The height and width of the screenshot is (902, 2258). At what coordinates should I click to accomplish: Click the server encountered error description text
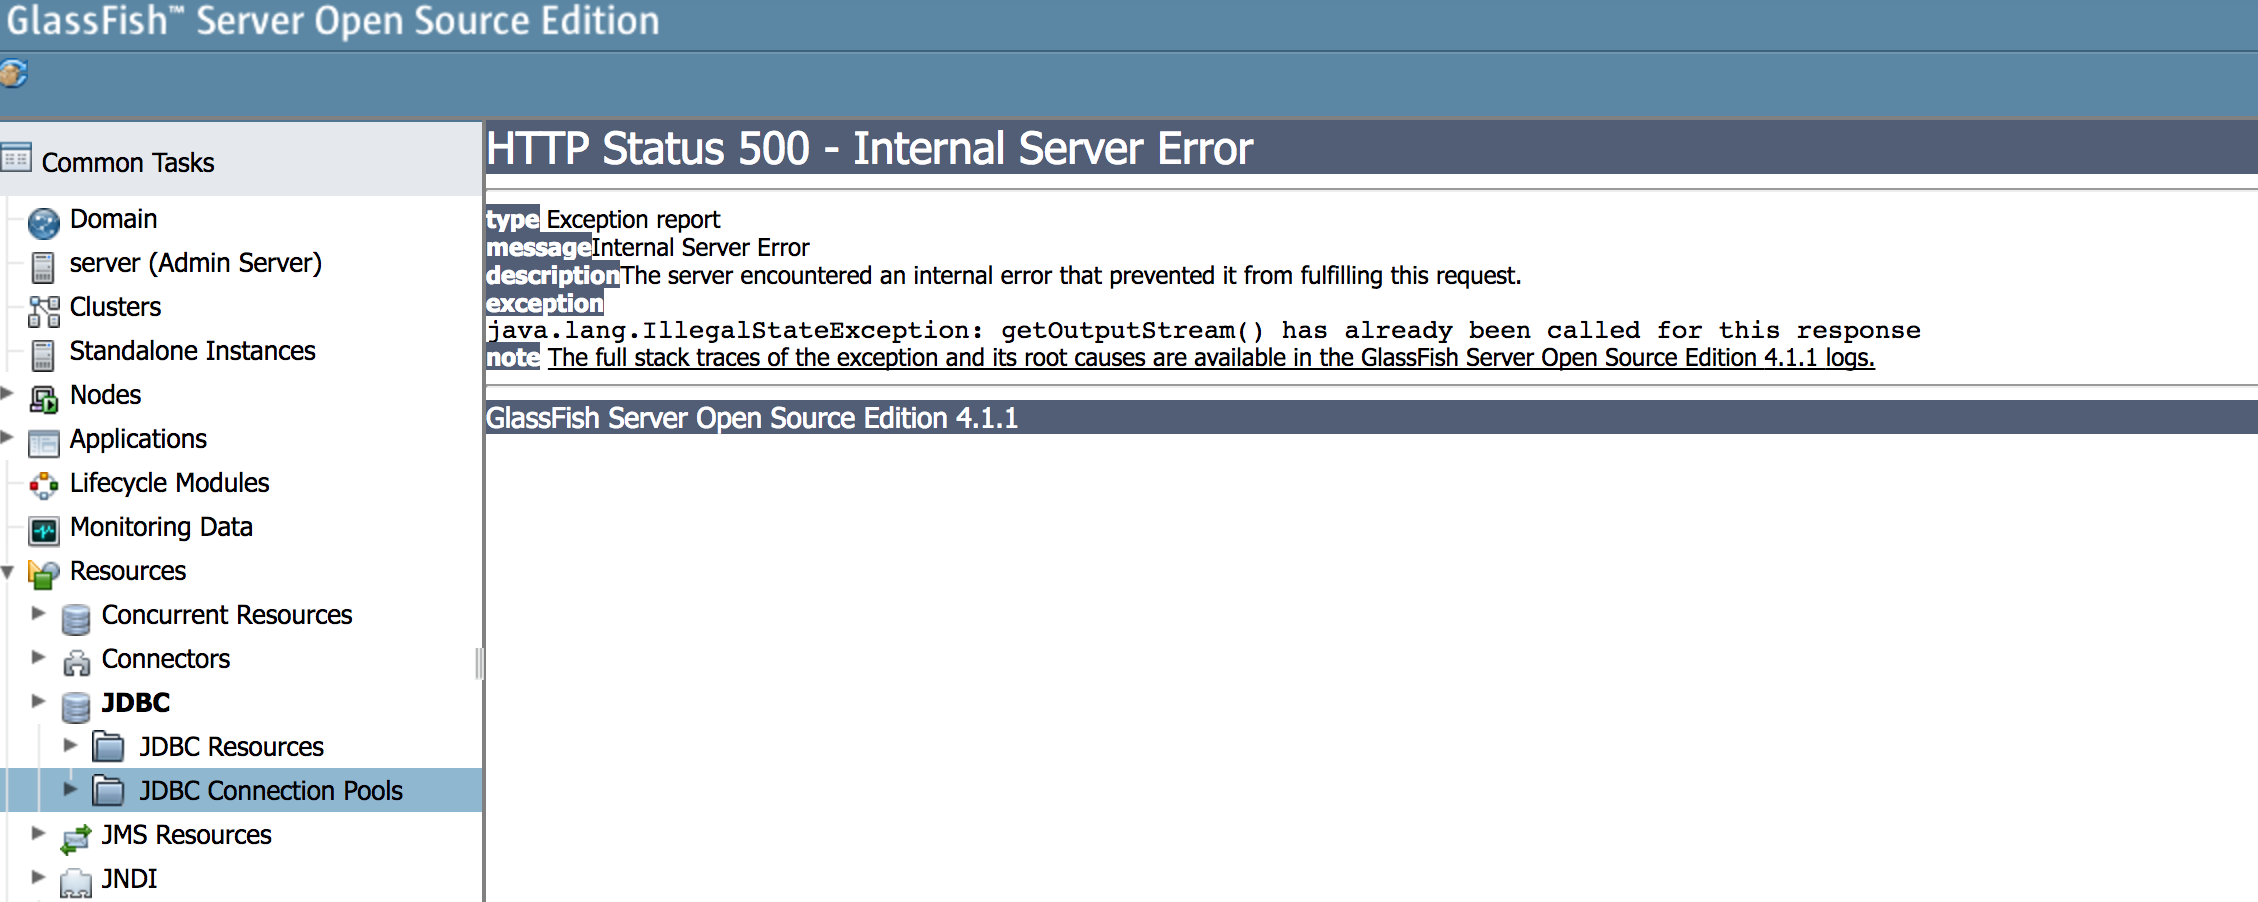click(x=1071, y=276)
